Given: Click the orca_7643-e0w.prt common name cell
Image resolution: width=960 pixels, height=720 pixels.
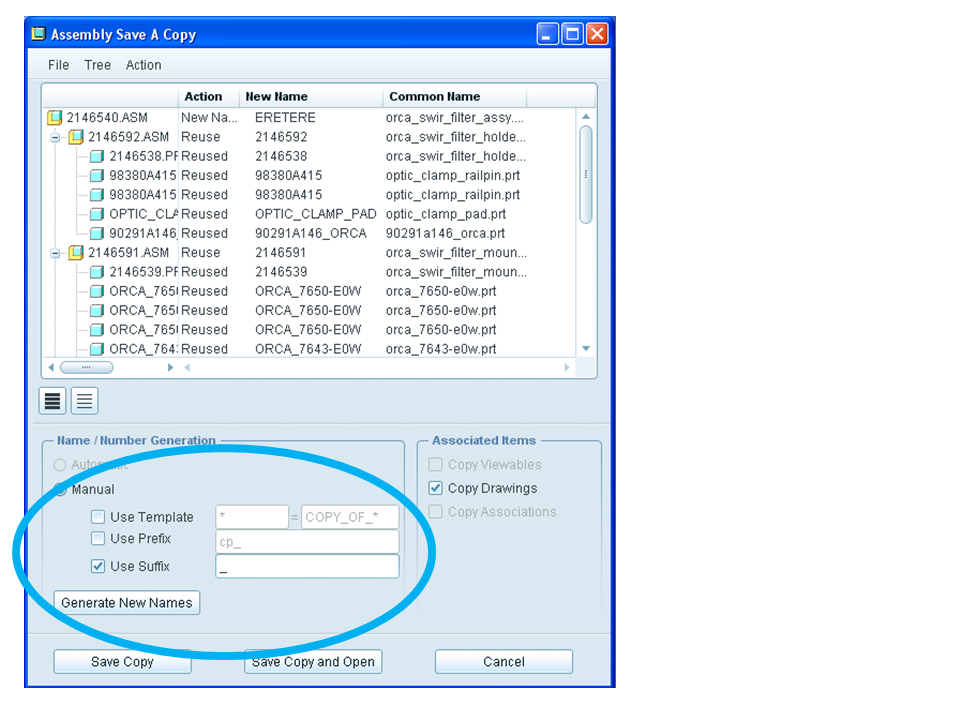Looking at the screenshot, I should point(441,349).
